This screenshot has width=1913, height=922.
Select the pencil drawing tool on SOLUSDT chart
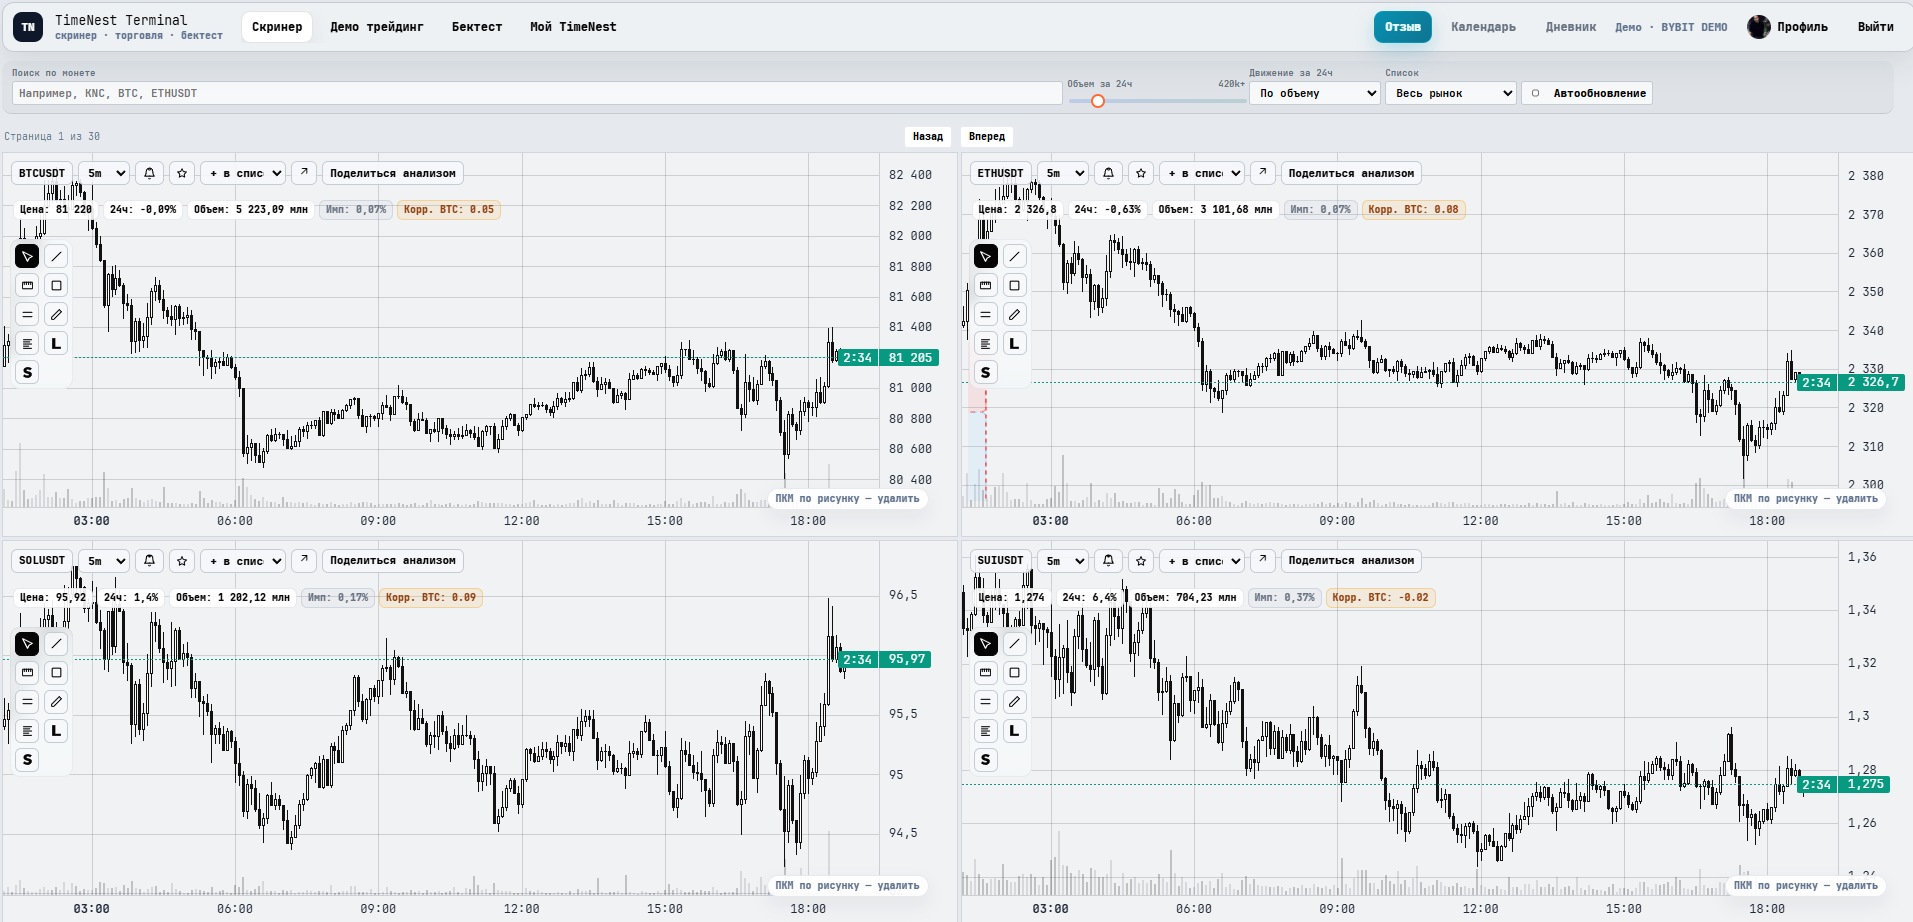pyautogui.click(x=56, y=702)
